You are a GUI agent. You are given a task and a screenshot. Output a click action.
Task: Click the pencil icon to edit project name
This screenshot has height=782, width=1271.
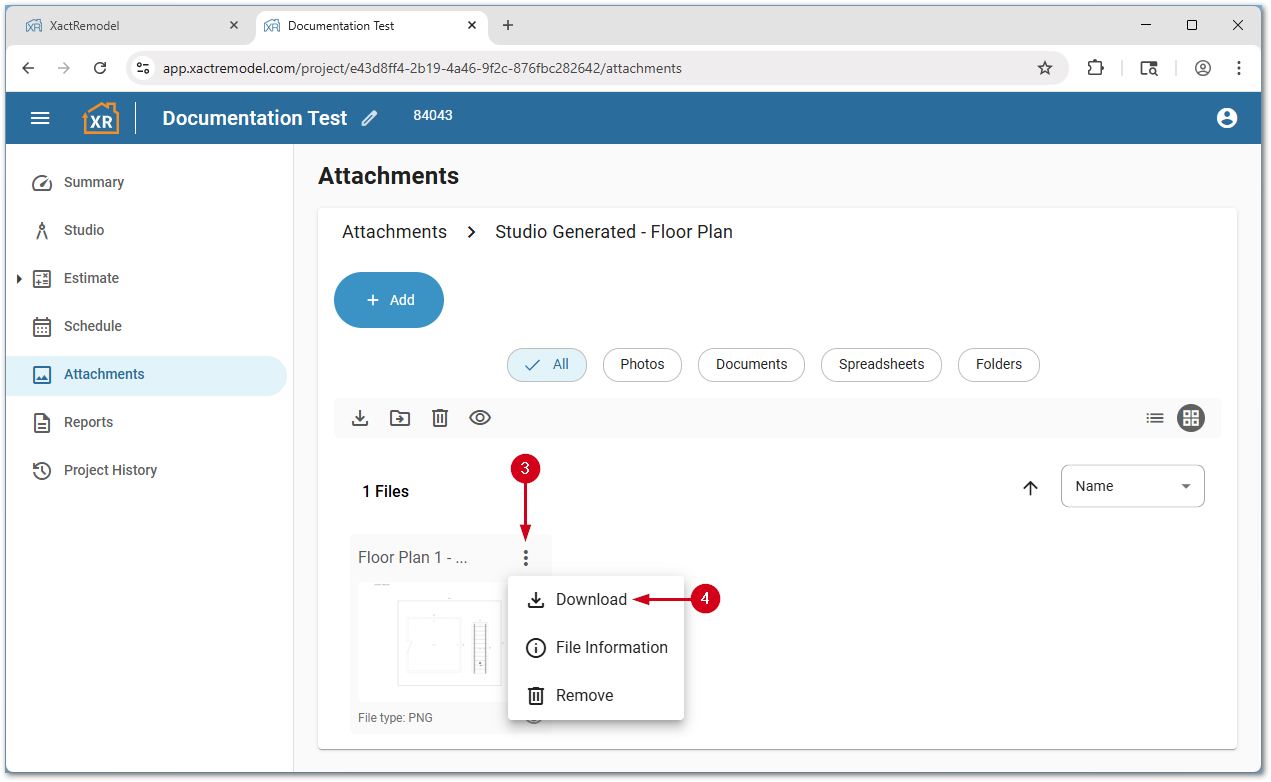point(370,118)
